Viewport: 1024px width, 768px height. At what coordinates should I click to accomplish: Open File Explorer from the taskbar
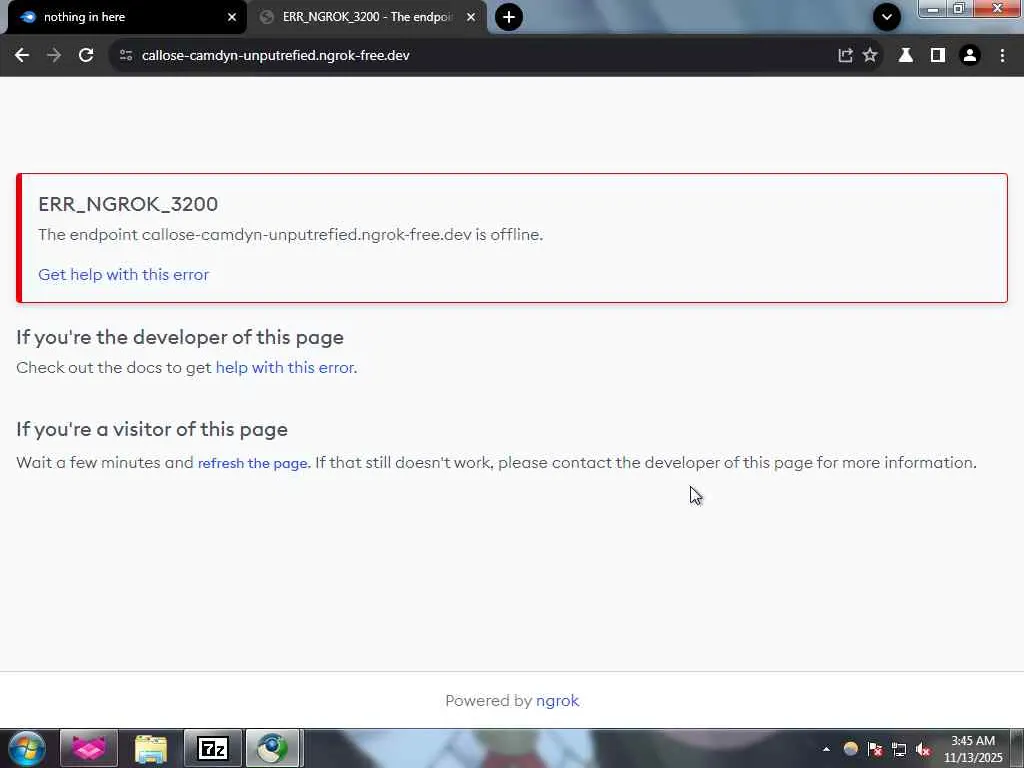coord(151,748)
